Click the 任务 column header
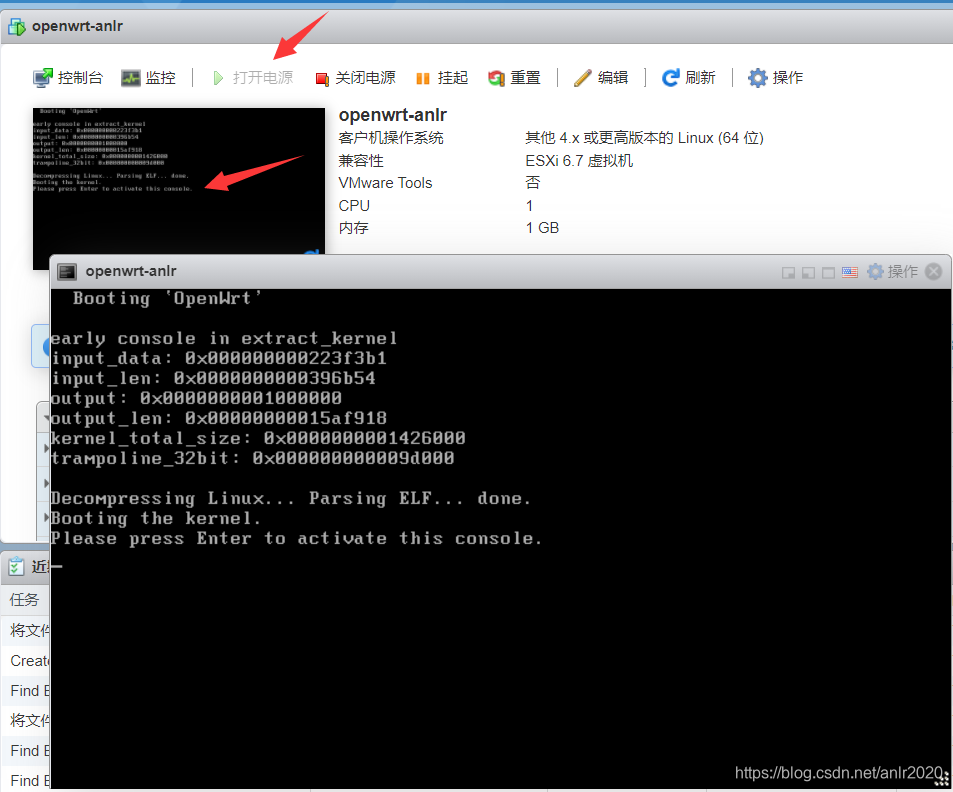Viewport: 953px width, 792px height. coord(25,600)
